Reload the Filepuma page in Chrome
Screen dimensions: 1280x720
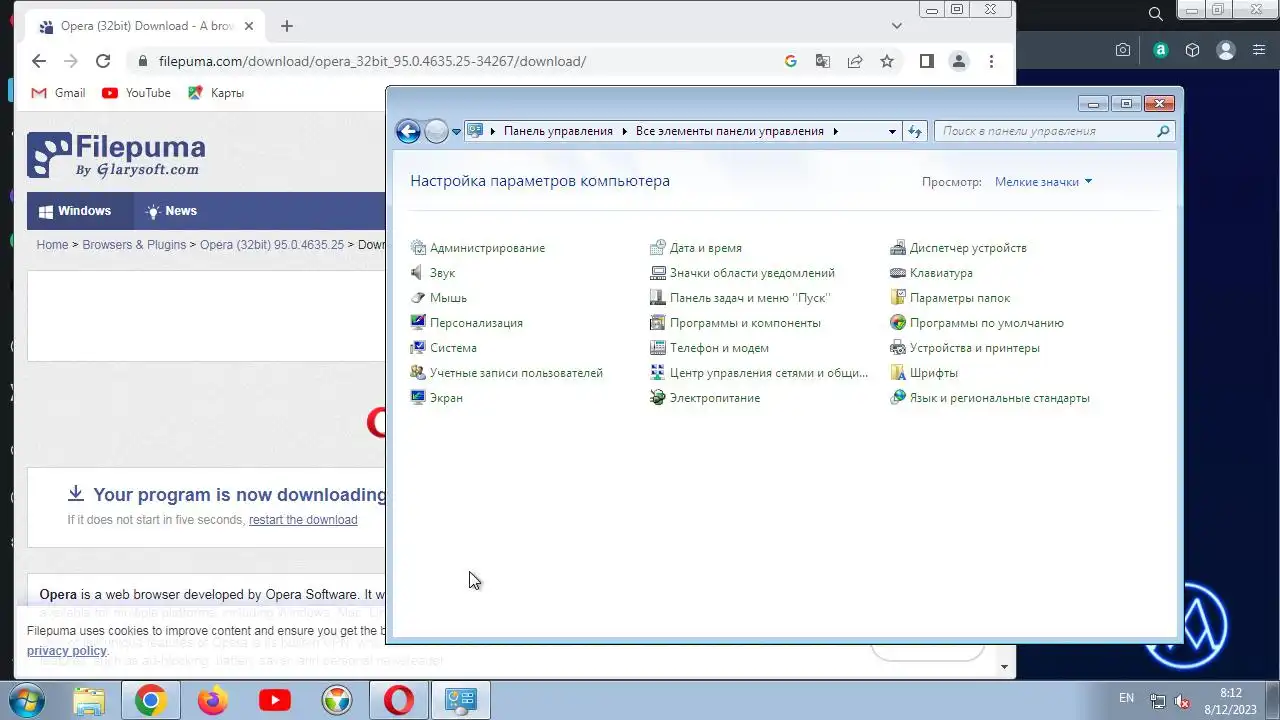pos(103,61)
